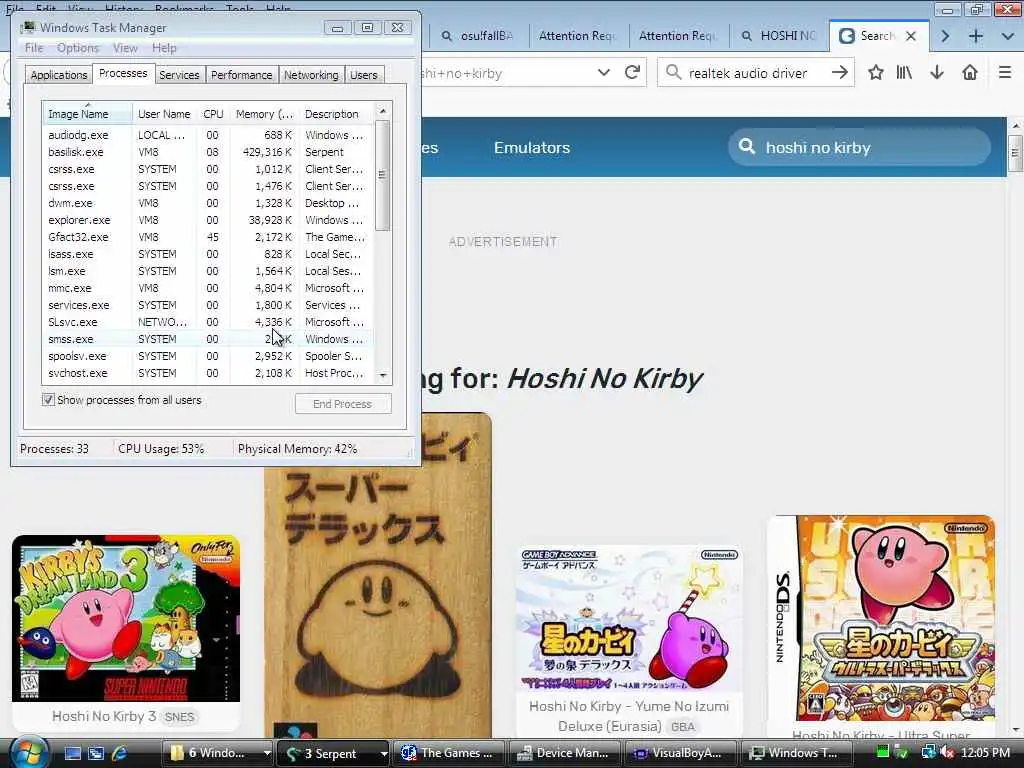Screen dimensions: 1024x768
Task: Switch to the Users tab
Action: click(364, 74)
